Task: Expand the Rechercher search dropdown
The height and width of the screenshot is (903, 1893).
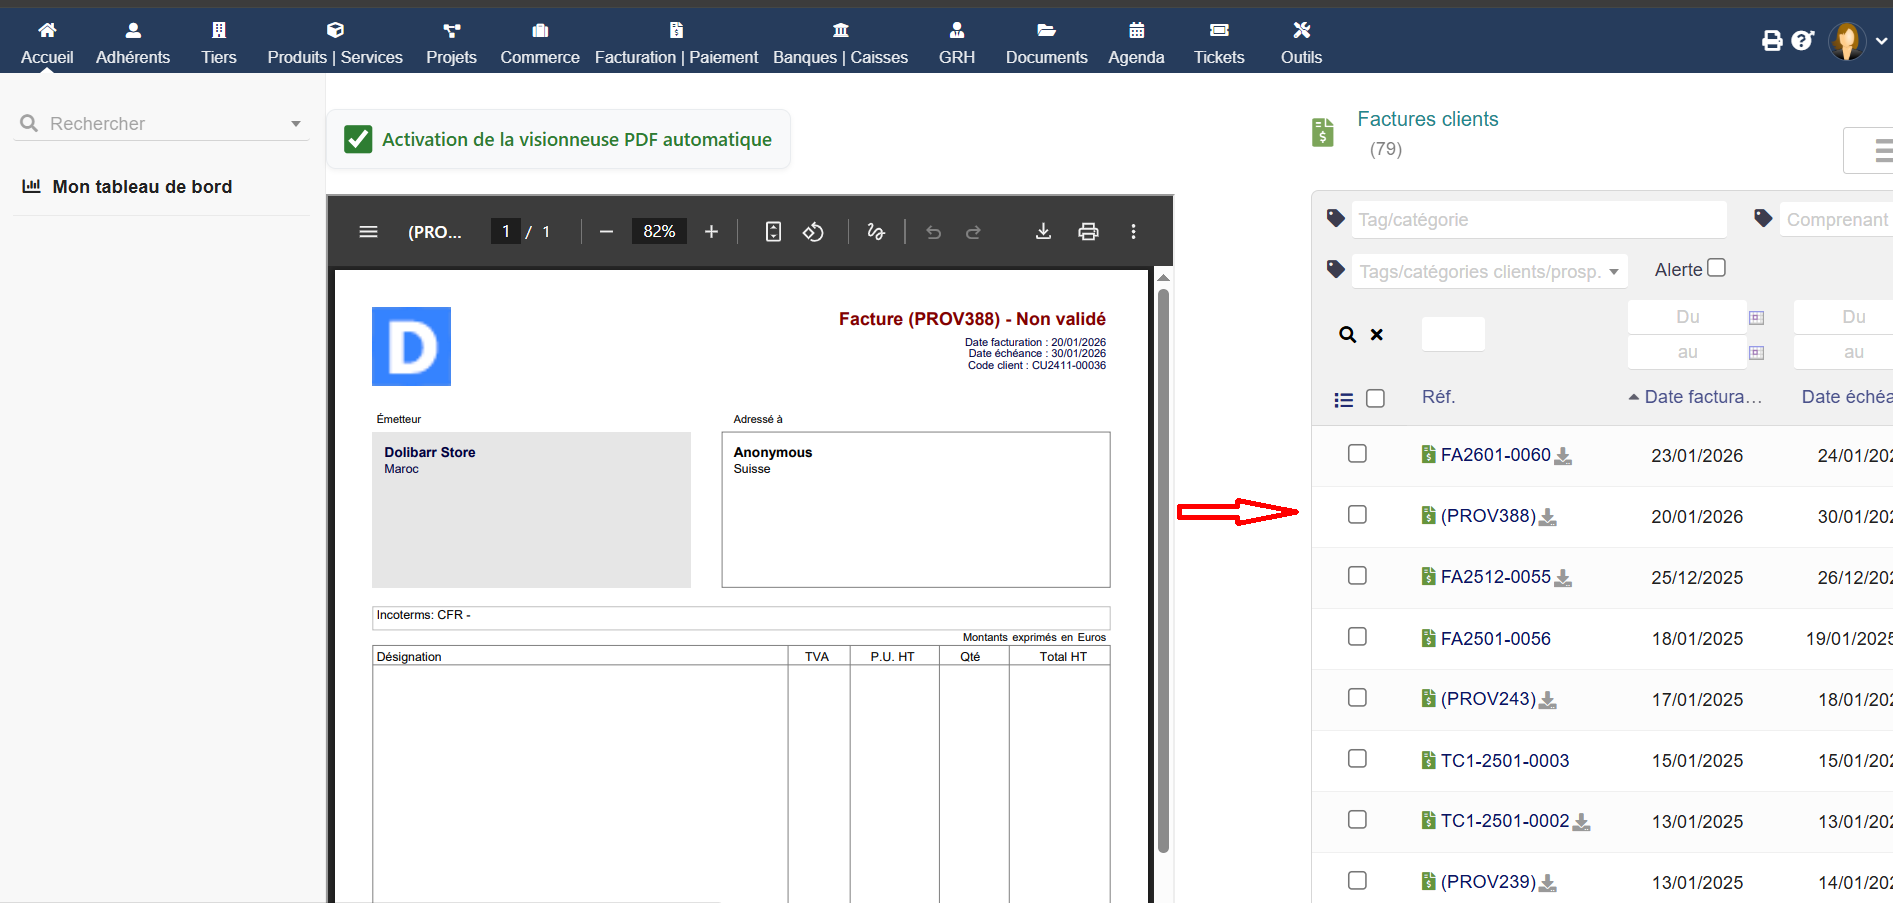Action: pos(296,124)
